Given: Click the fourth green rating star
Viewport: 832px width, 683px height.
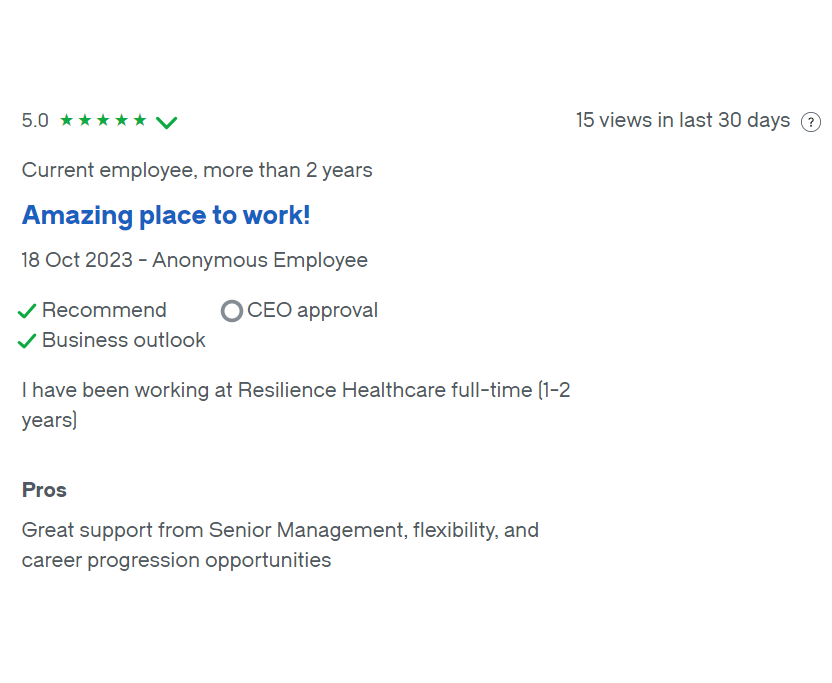Looking at the screenshot, I should (x=121, y=120).
